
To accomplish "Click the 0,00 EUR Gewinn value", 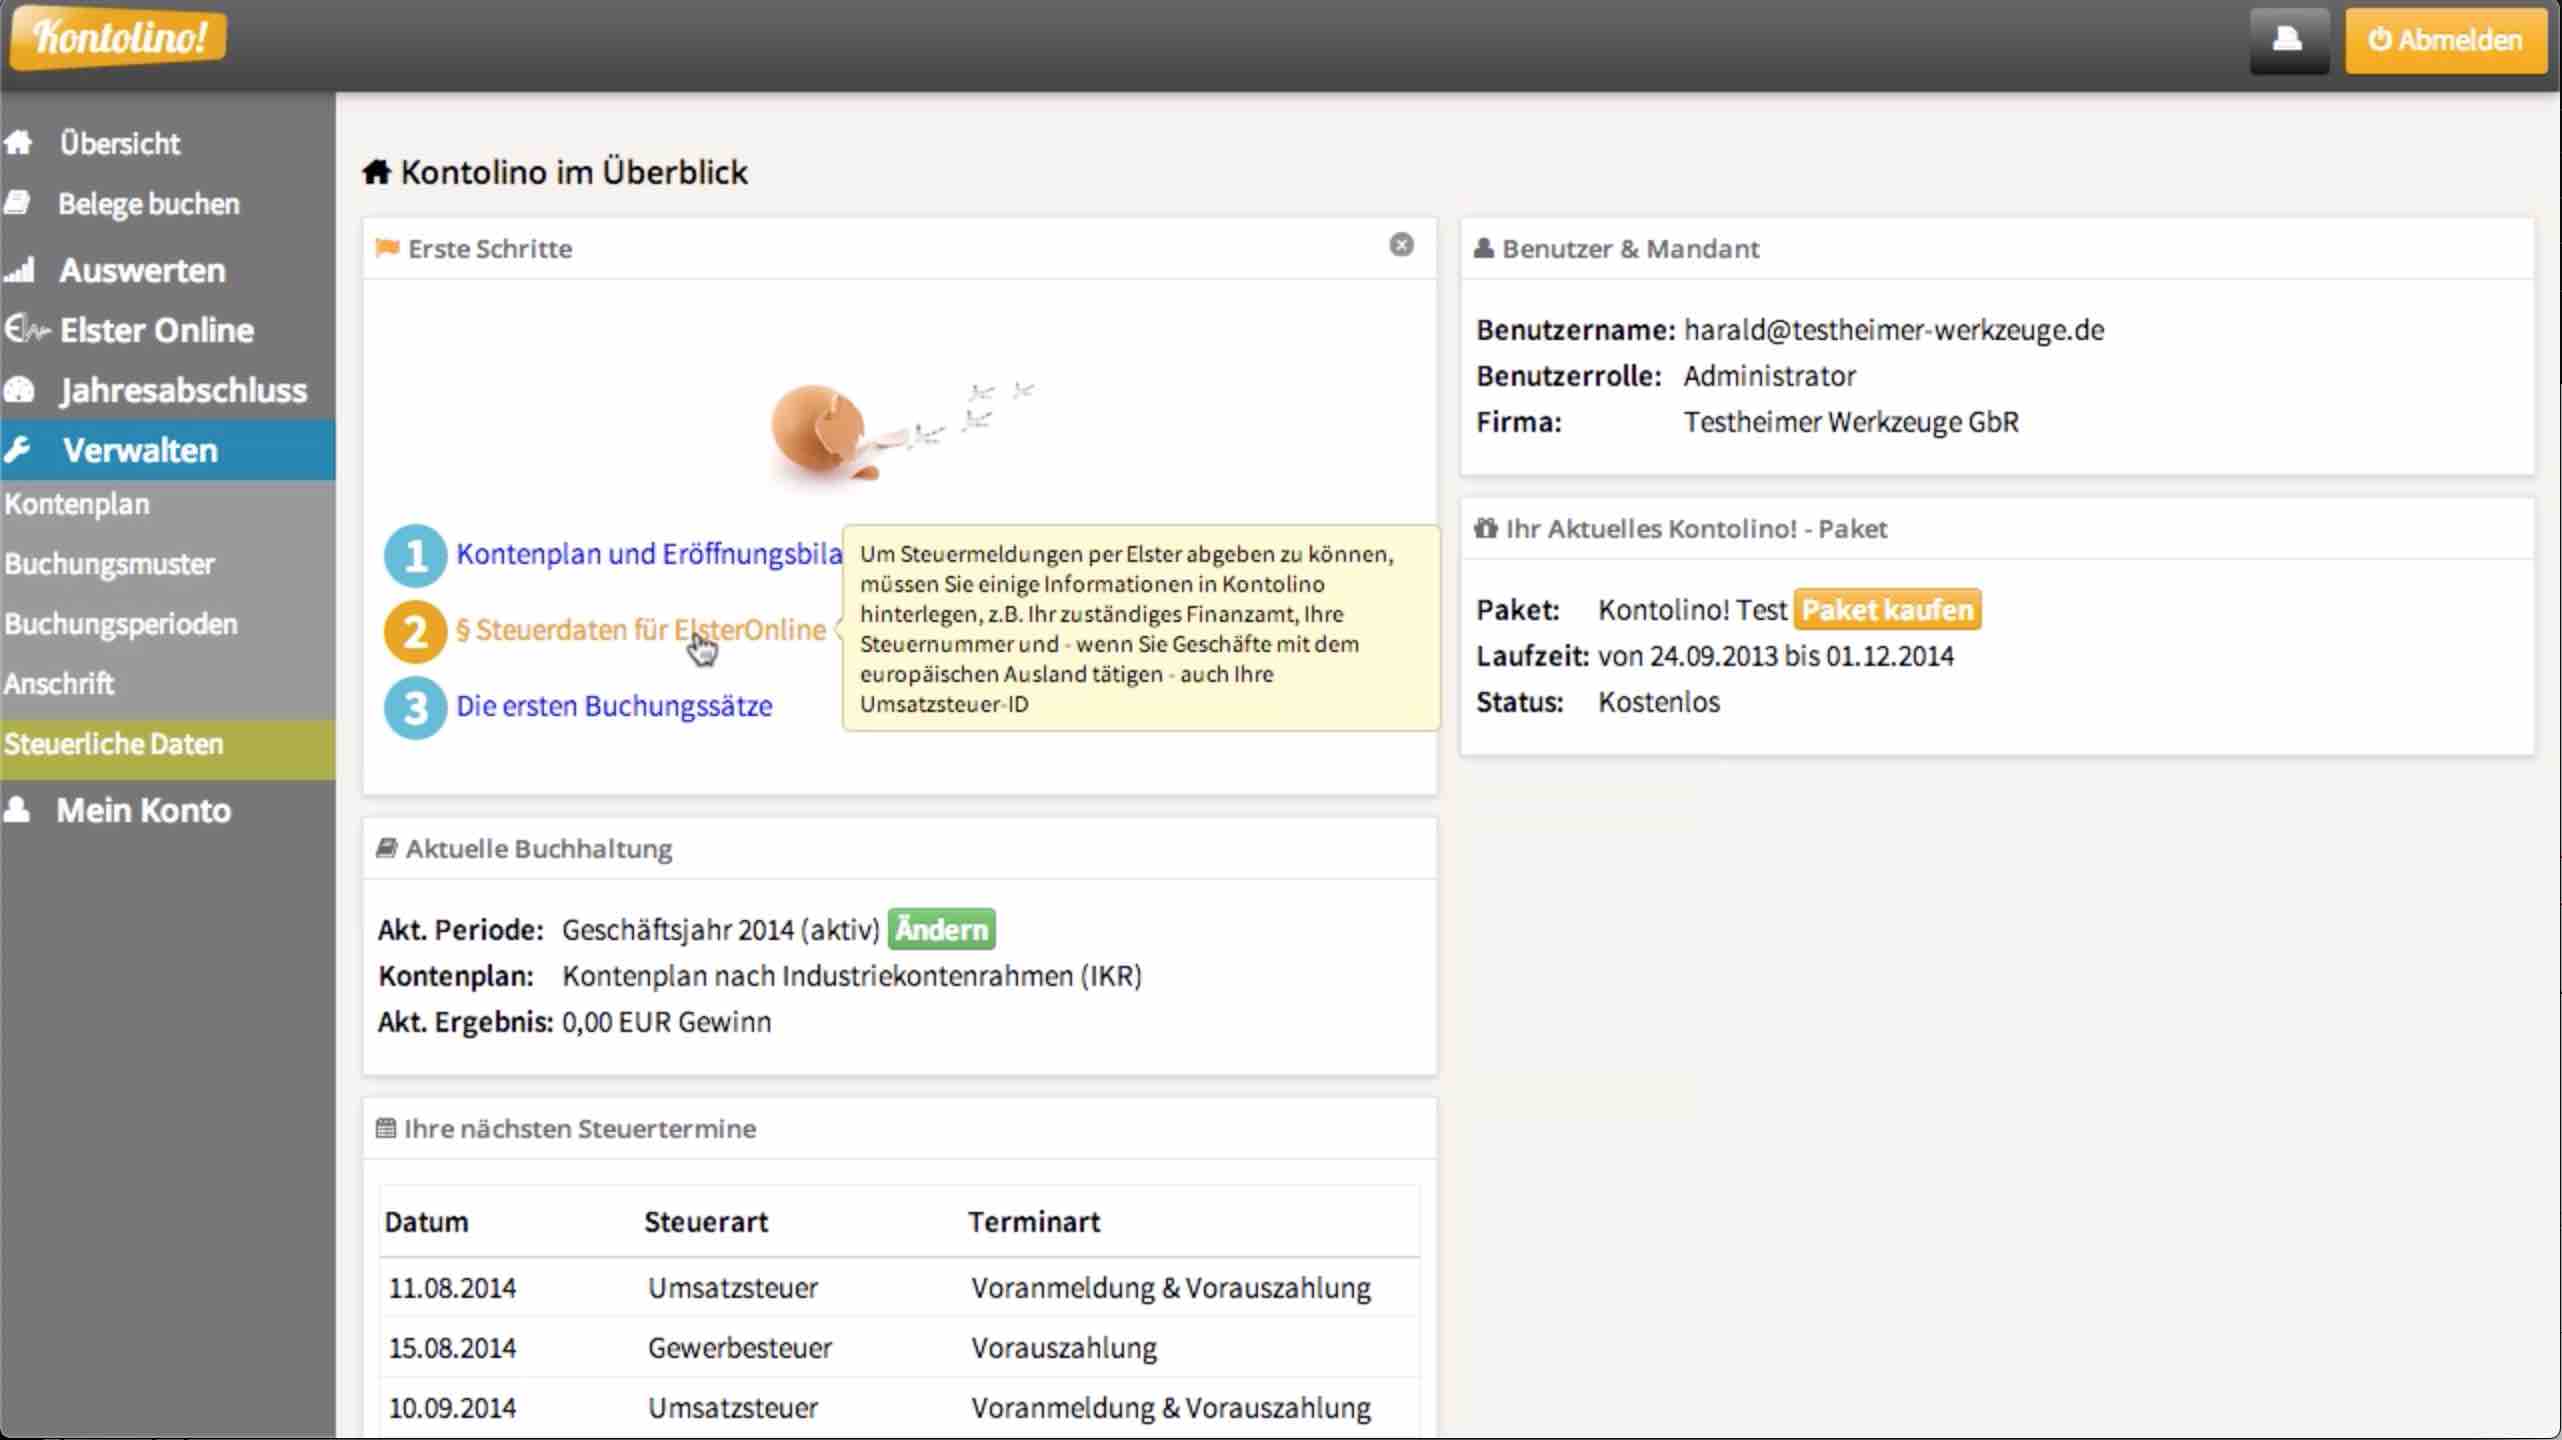I will [667, 1022].
